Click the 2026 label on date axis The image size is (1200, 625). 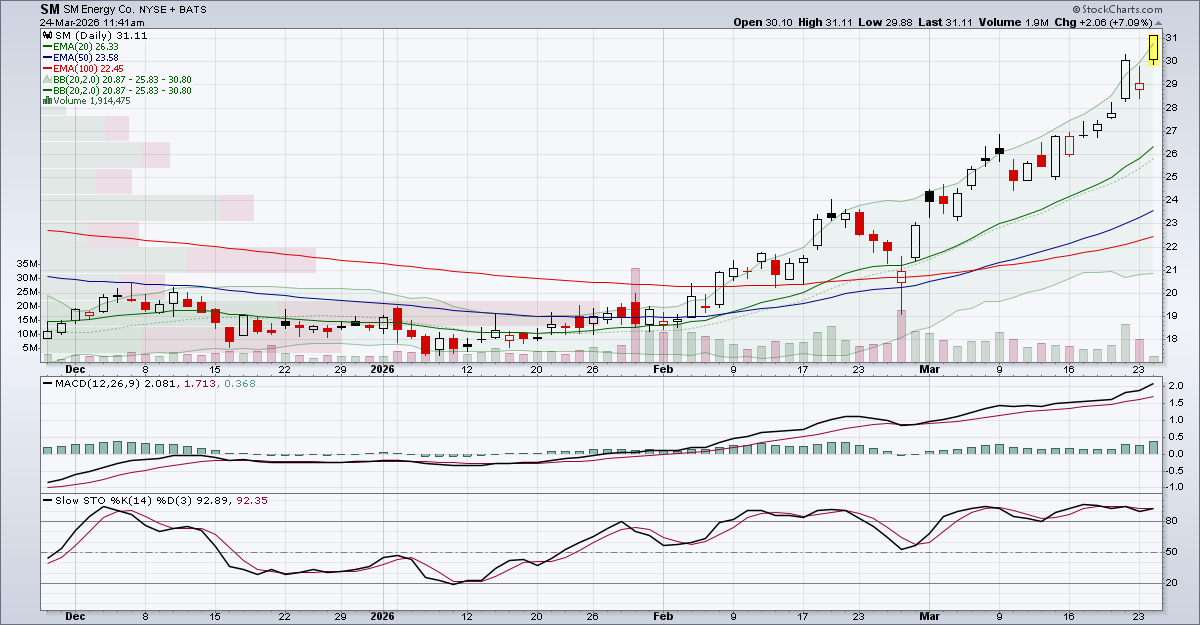(383, 369)
